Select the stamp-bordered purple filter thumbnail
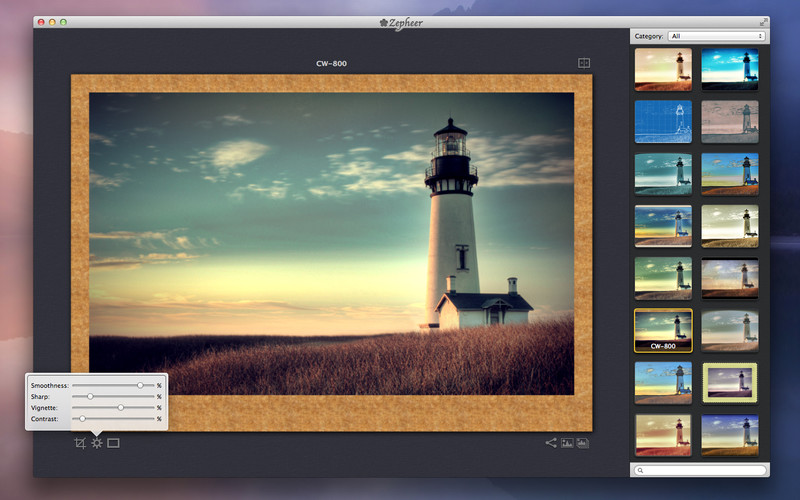This screenshot has width=800, height=500. 730,383
